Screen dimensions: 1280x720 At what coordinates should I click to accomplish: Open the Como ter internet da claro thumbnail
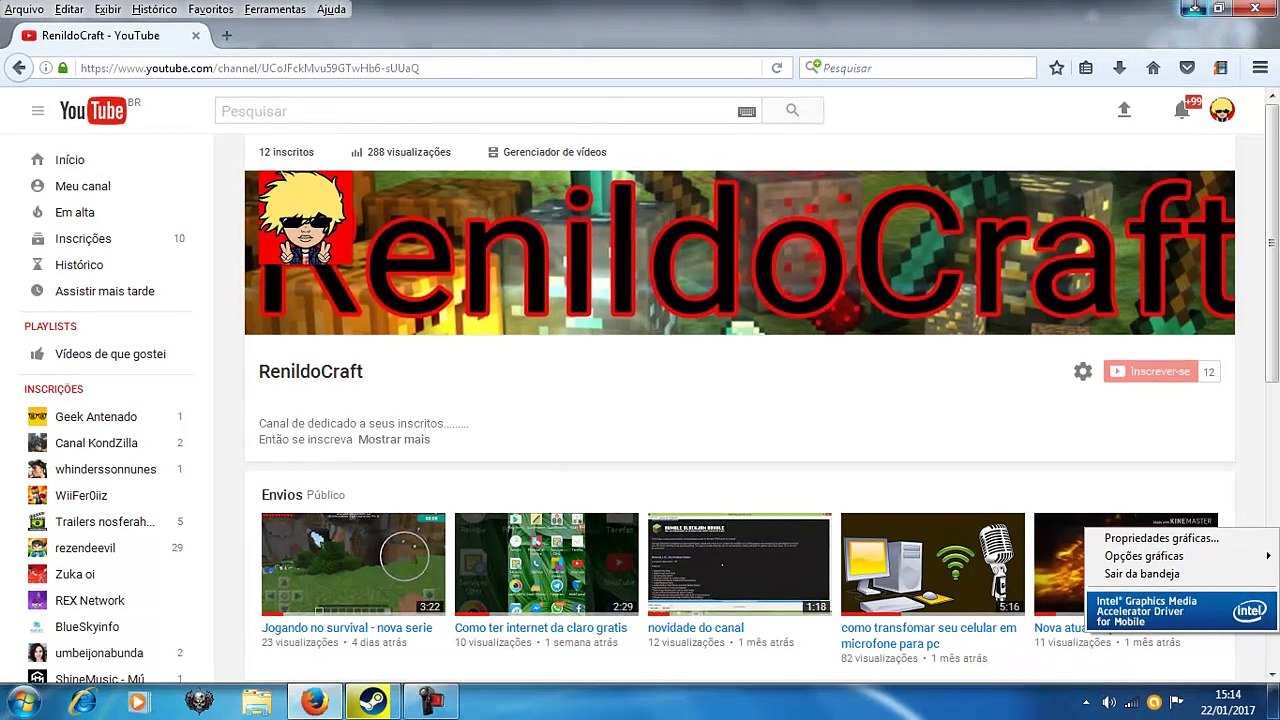coord(546,564)
